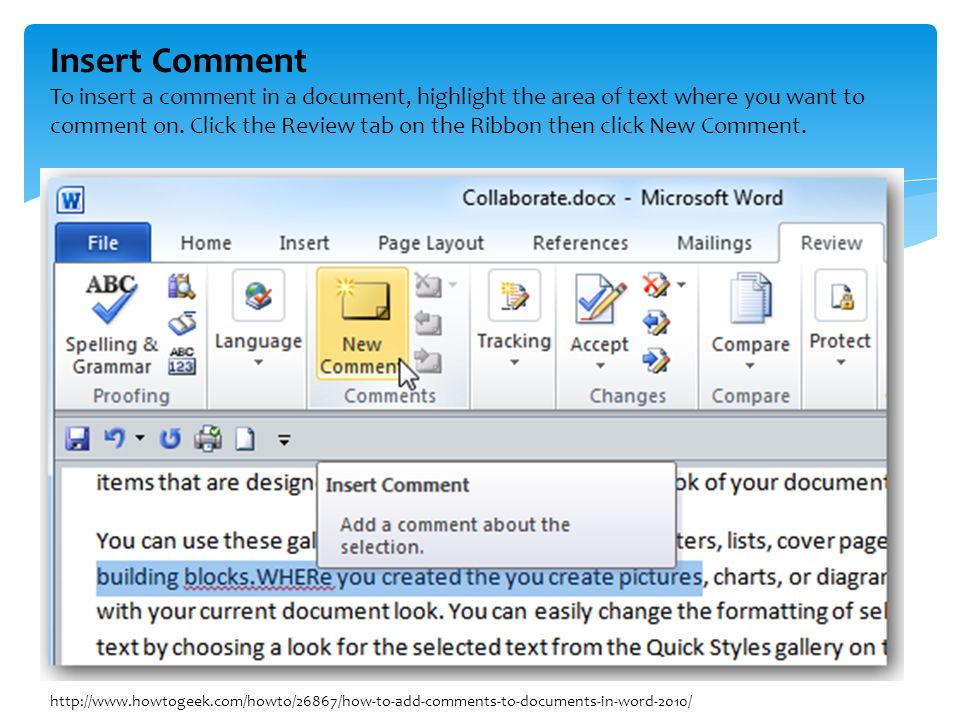Viewport: 960px width, 720px height.
Task: Go to Previous Change icon
Action: coord(656,323)
